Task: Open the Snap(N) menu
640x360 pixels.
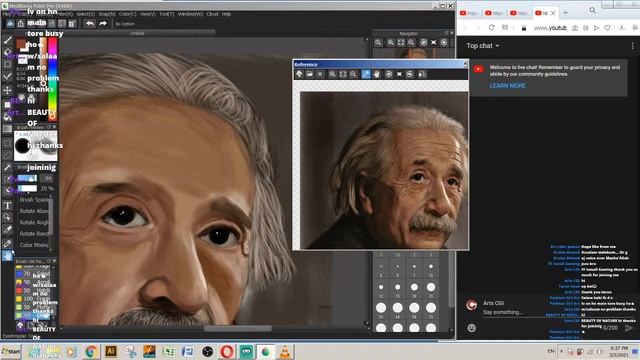Action: pos(107,14)
